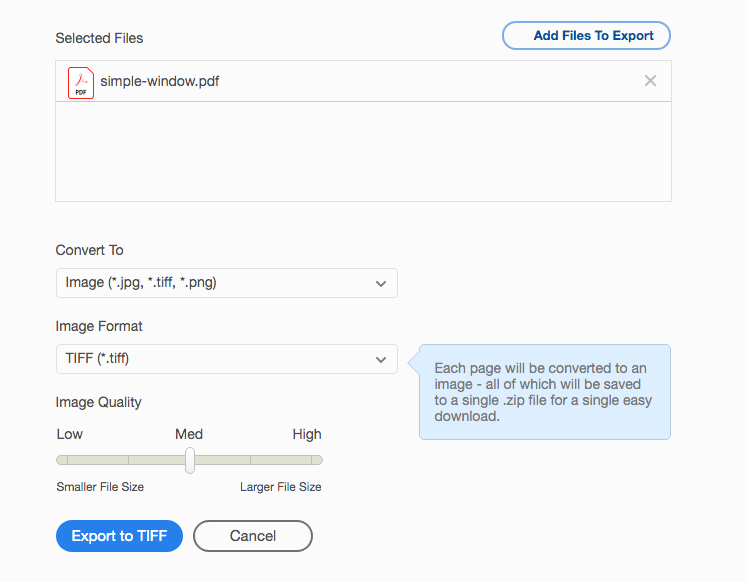Viewport: 748px width, 582px height.
Task: Click the Low quality label
Action: click(70, 434)
